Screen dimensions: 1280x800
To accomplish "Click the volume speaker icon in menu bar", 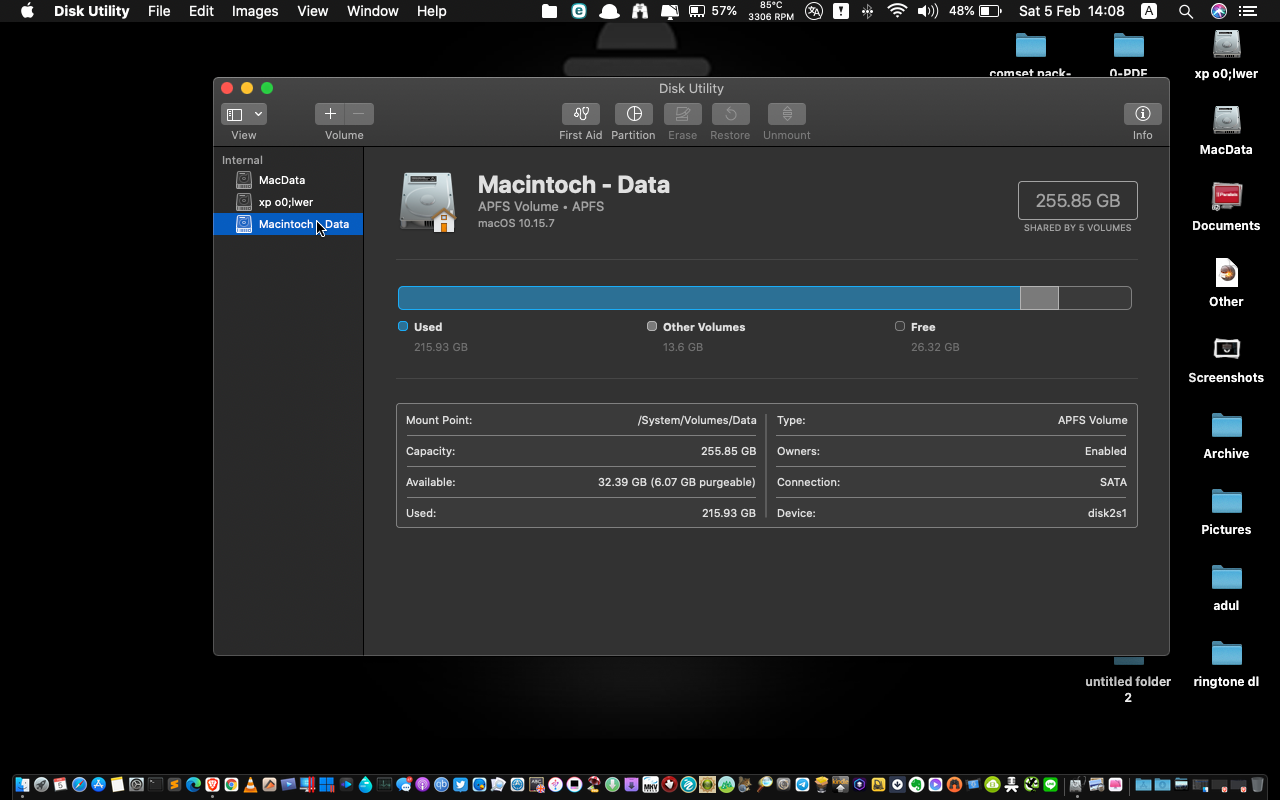I will 928,11.
